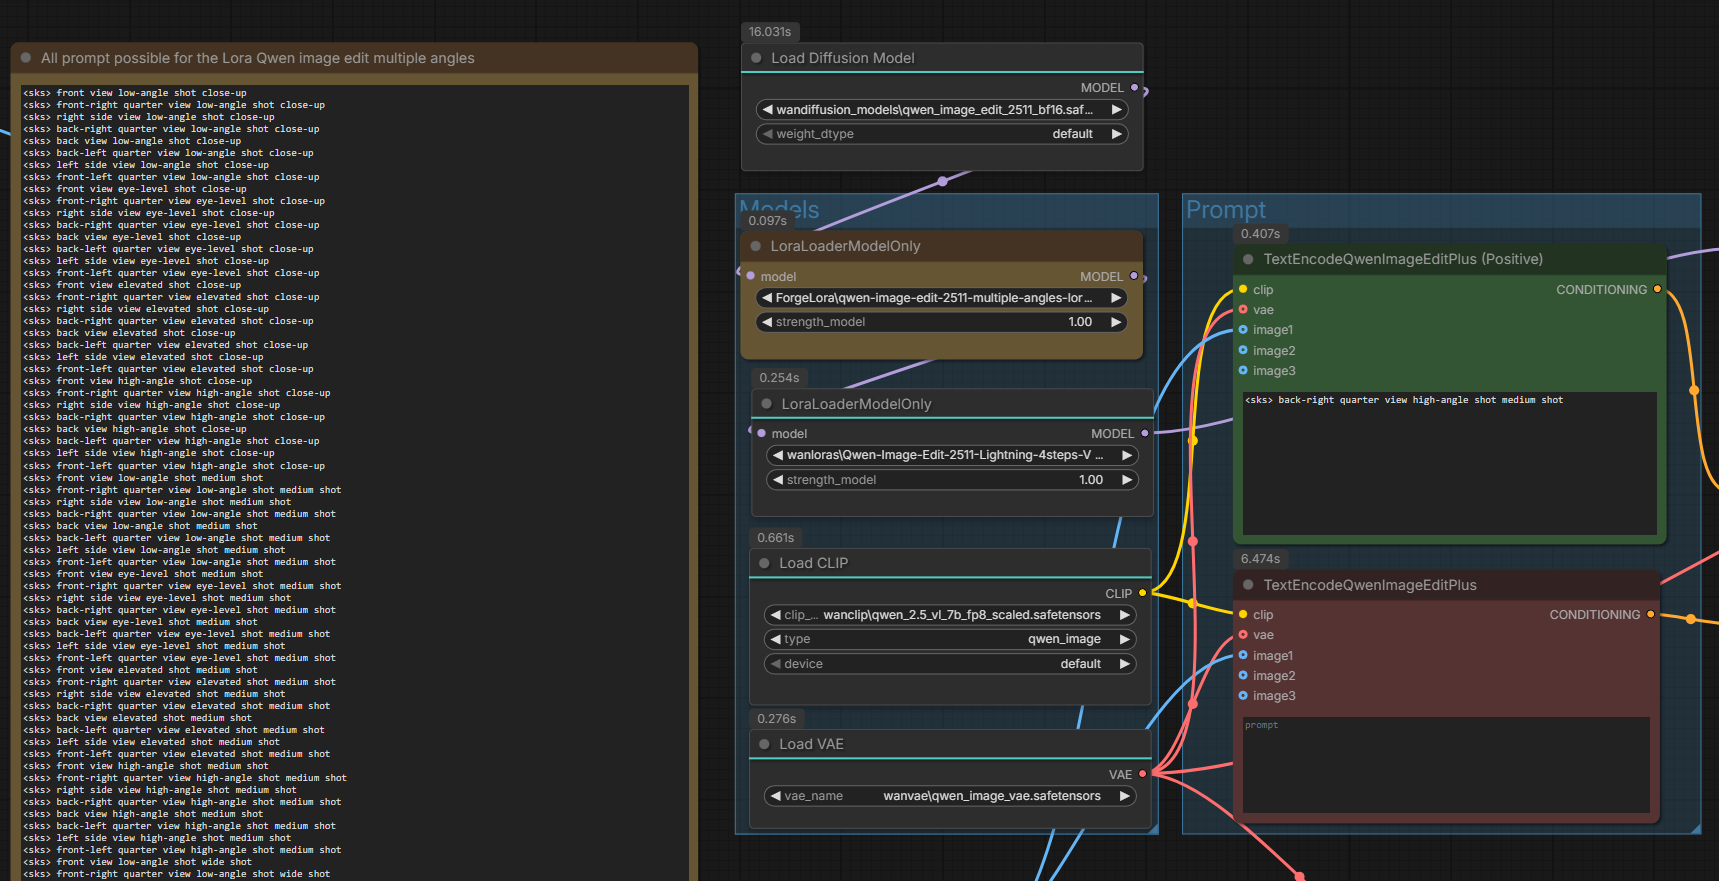1719x881 pixels.
Task: Click model input port of ForgeLora LoraLoaderModelOnly node
Action: click(751, 276)
